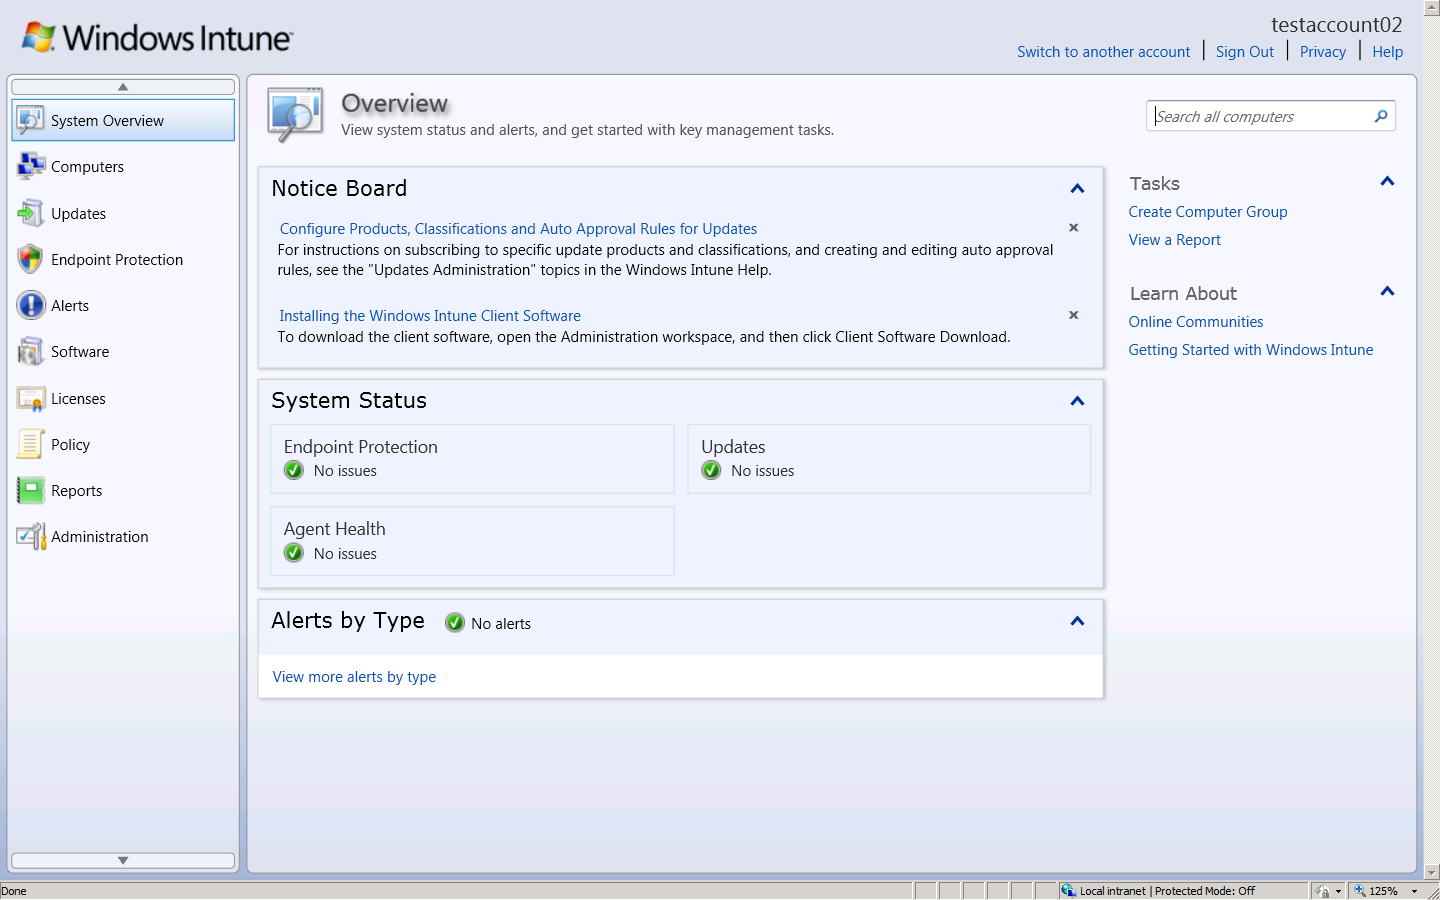Image resolution: width=1440 pixels, height=900 pixels.
Task: Collapse the Tasks panel
Action: point(1387,181)
